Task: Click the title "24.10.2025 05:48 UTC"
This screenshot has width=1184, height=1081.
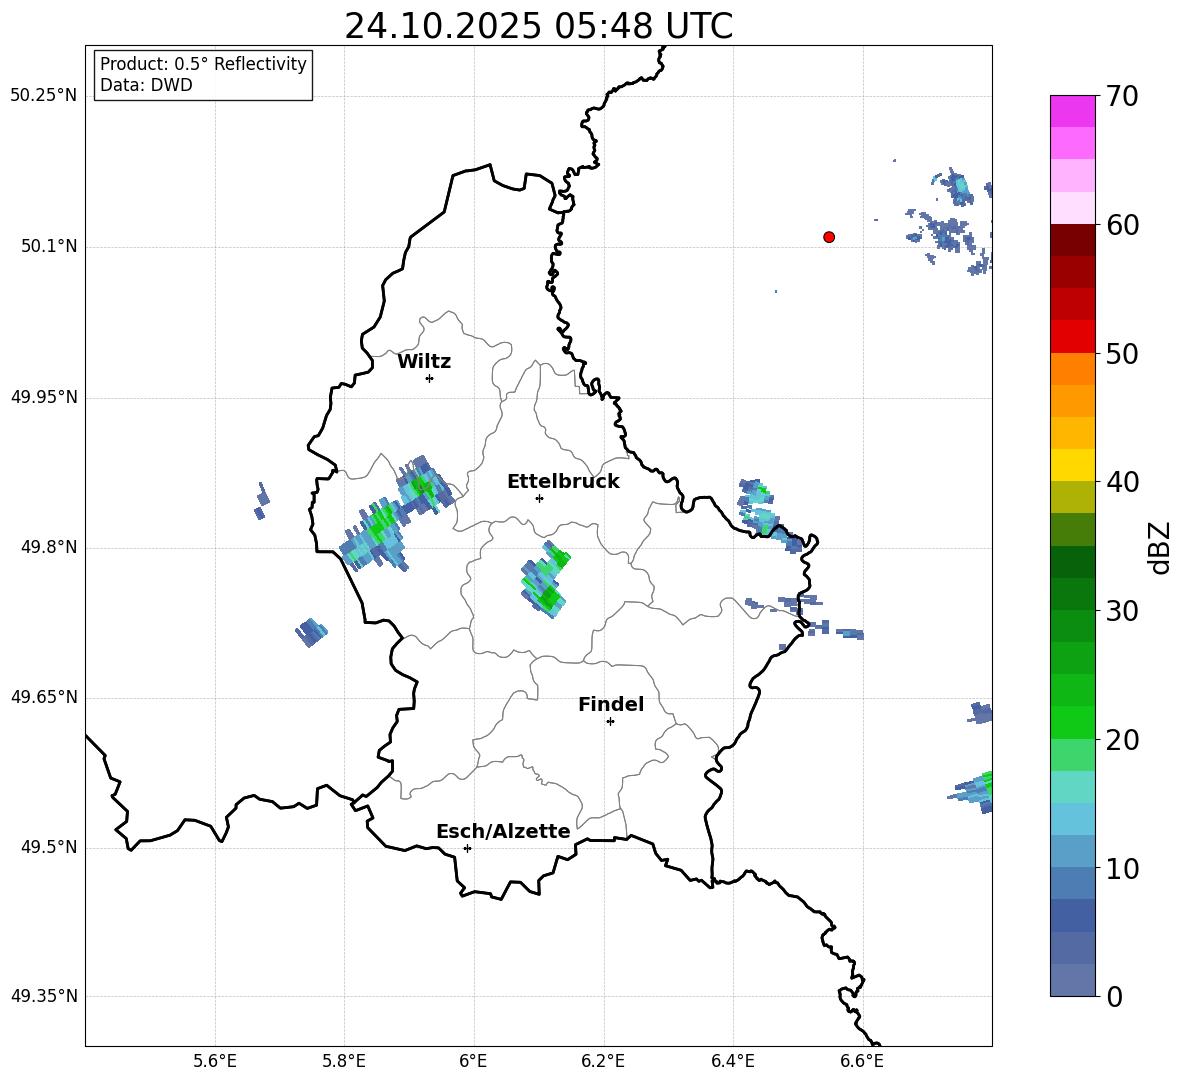Action: pos(538,26)
